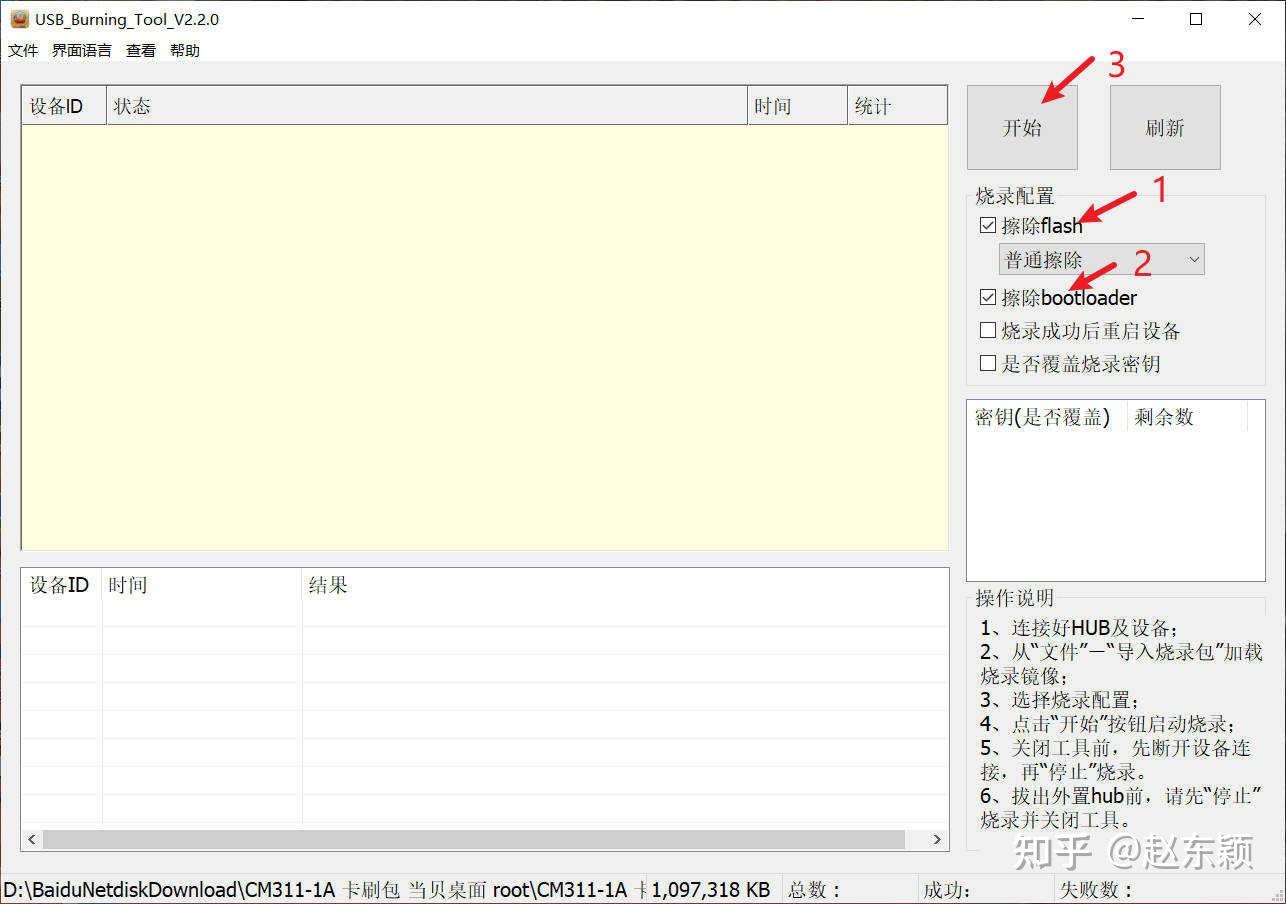Open the 界面语言 menu

tap(82, 50)
